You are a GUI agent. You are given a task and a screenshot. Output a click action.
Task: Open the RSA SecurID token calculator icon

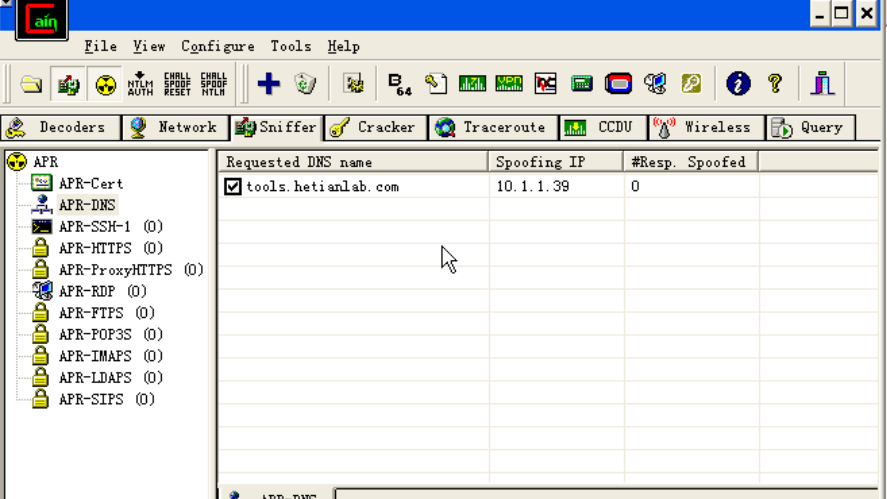click(618, 84)
